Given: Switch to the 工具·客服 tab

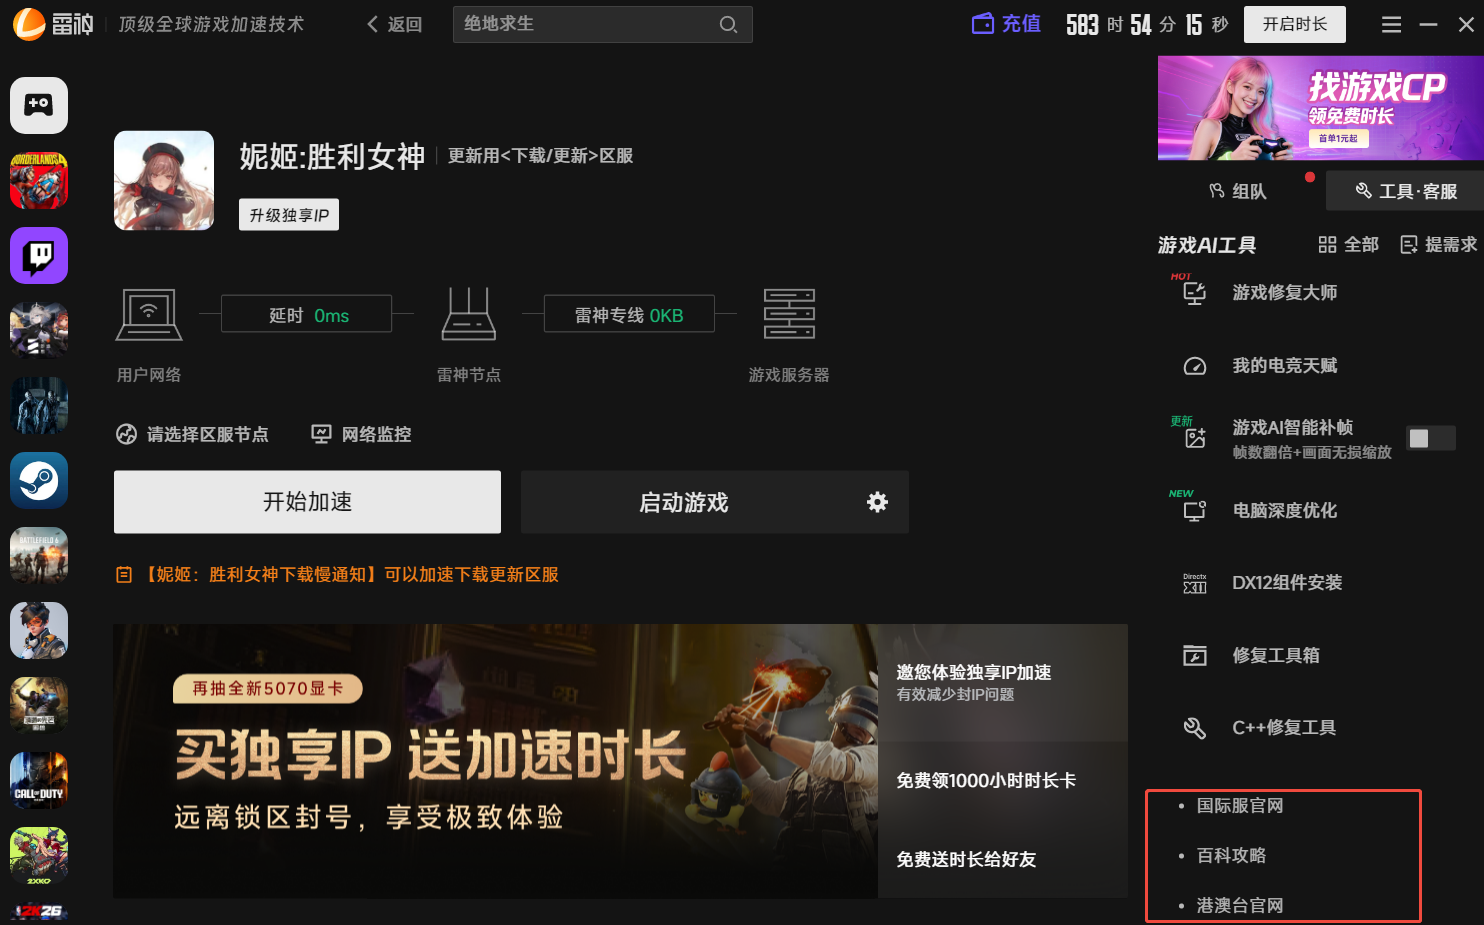Looking at the screenshot, I should (1406, 191).
